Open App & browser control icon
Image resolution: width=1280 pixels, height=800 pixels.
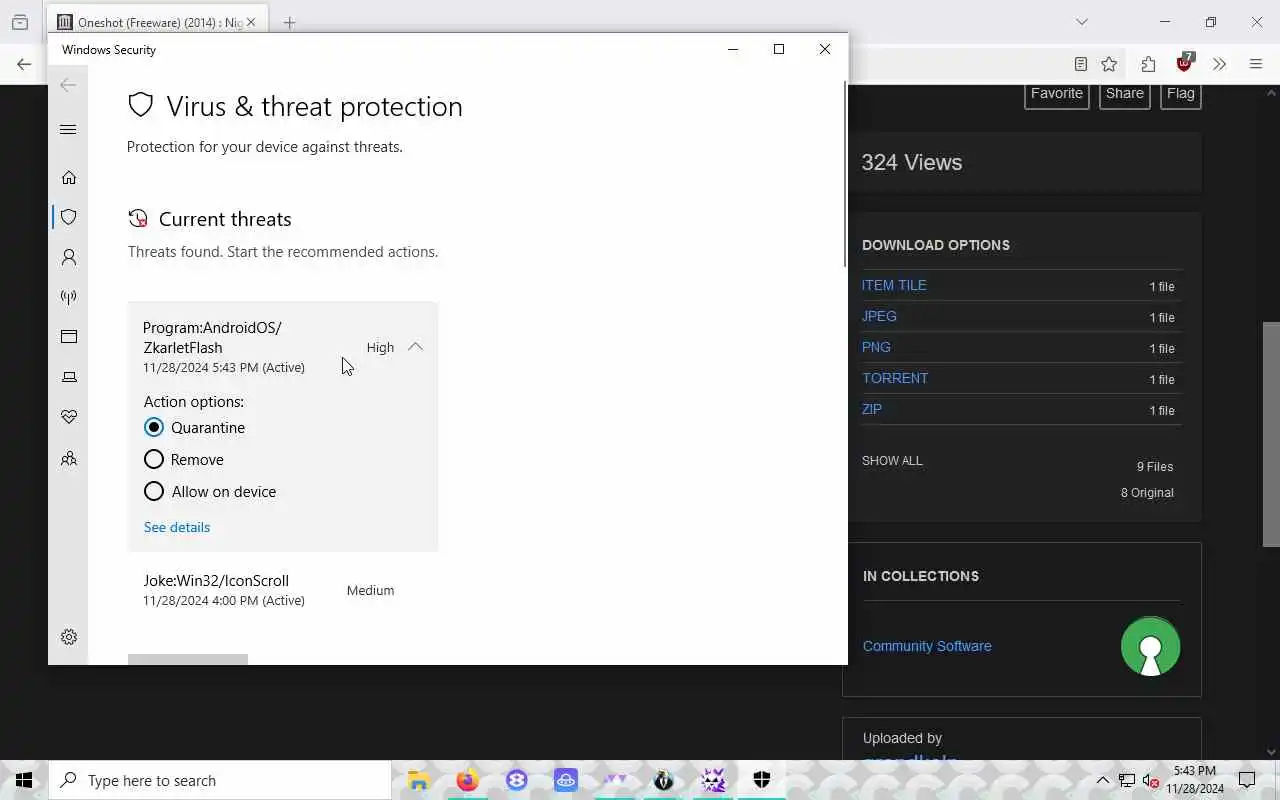pos(69,337)
